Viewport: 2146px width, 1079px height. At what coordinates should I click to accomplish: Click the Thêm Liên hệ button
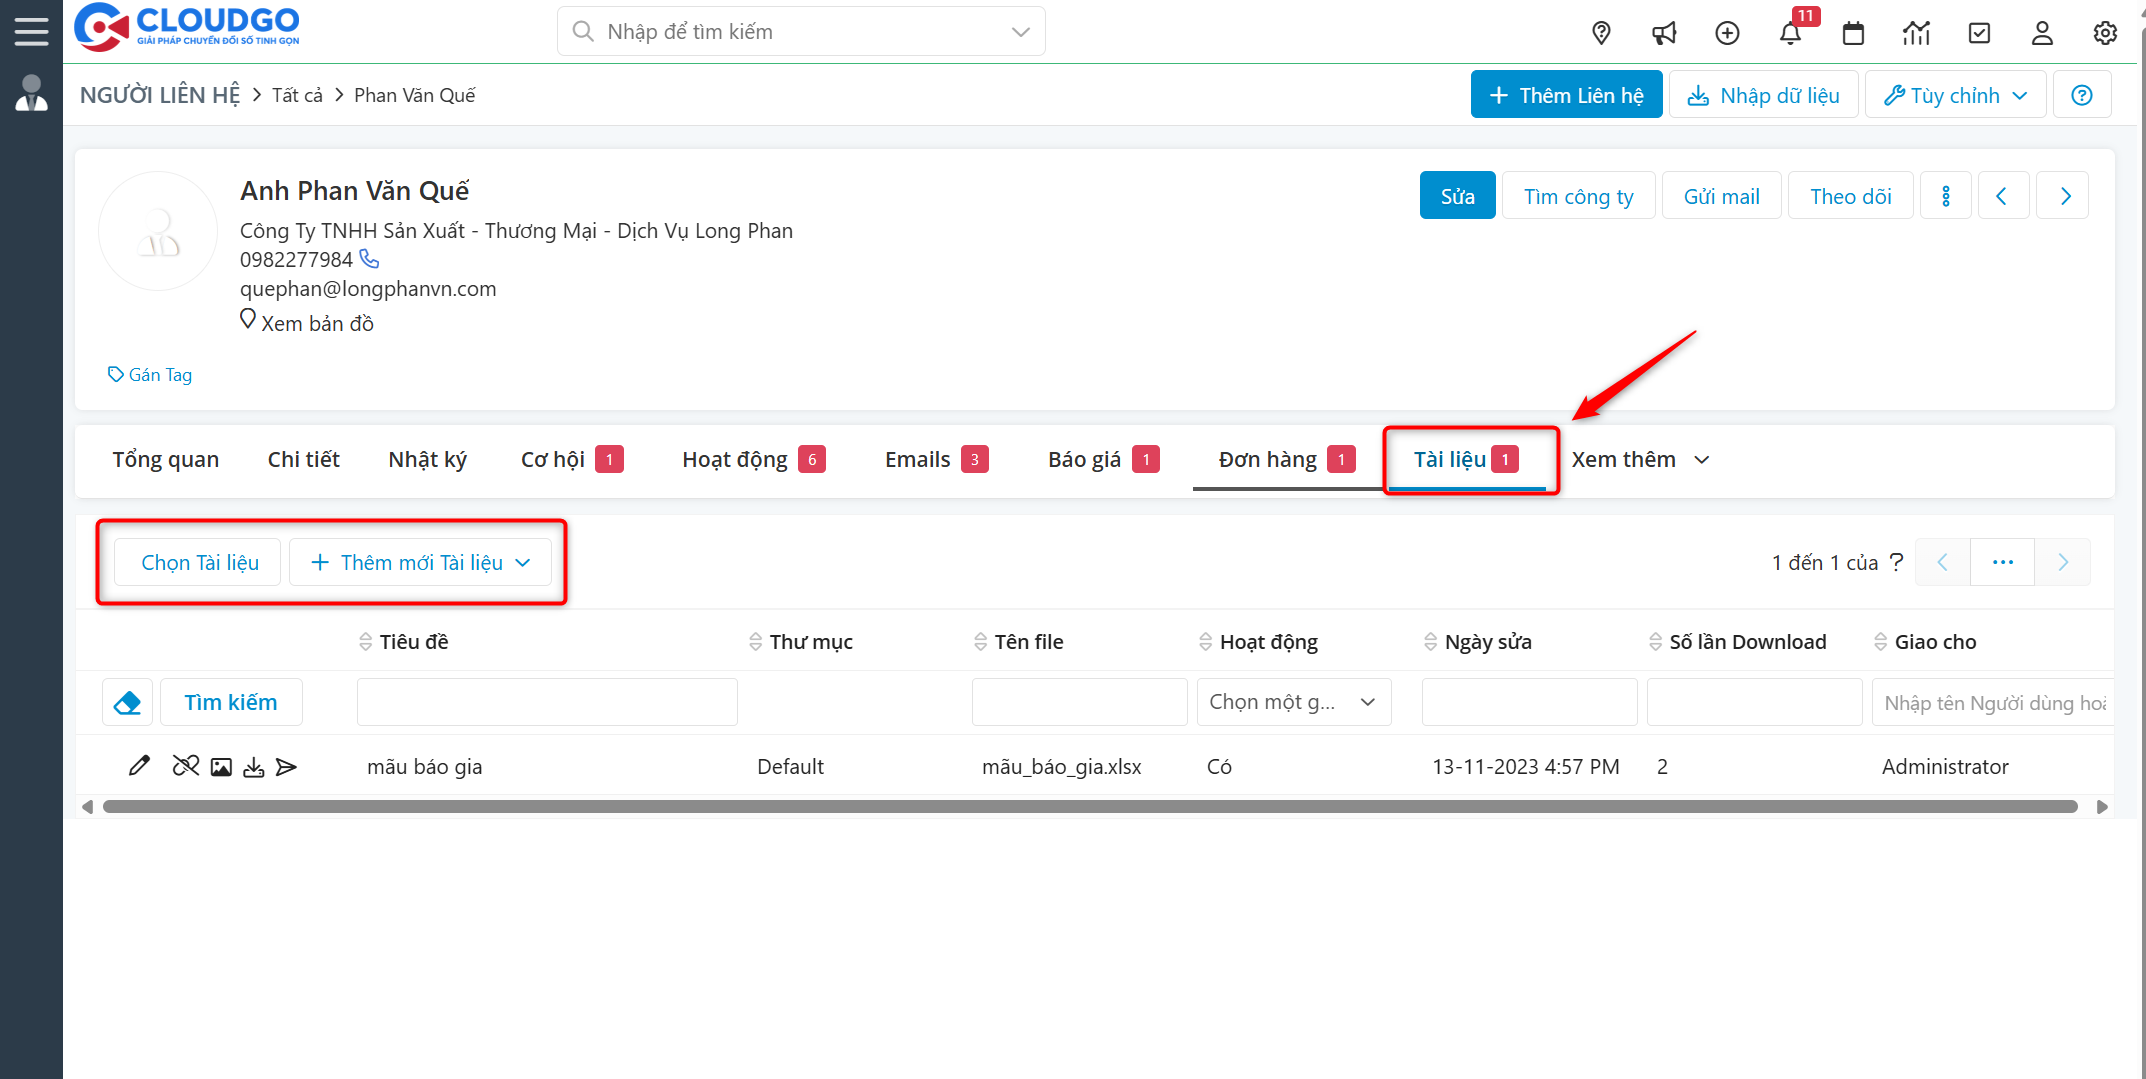click(x=1566, y=95)
